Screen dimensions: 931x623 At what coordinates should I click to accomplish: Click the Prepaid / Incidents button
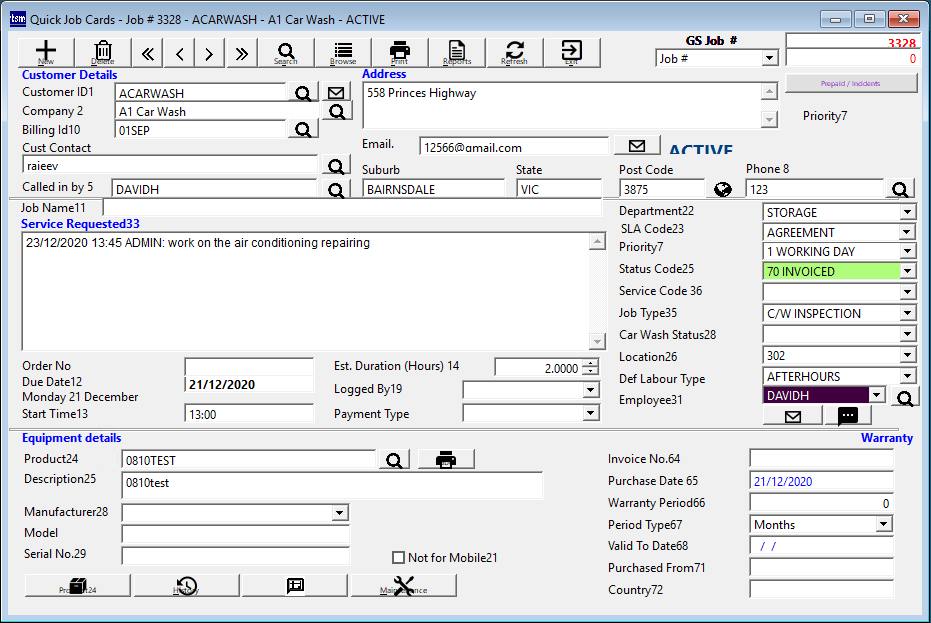pyautogui.click(x=851, y=83)
